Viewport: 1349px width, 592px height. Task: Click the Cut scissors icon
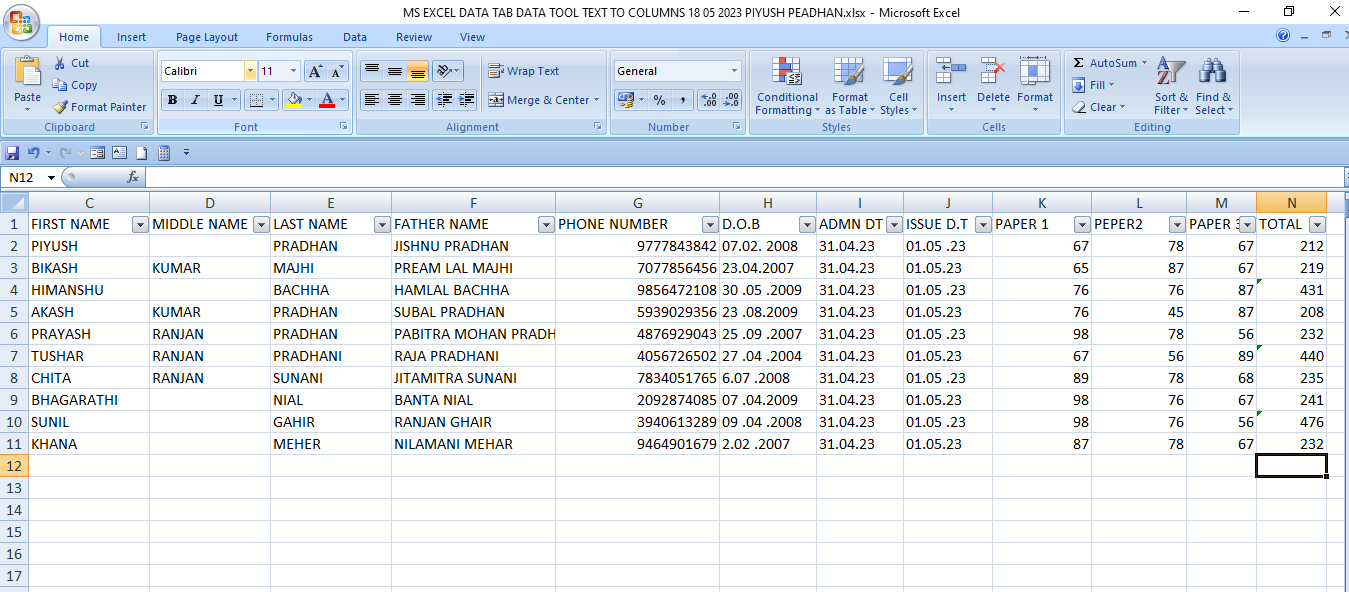click(61, 63)
